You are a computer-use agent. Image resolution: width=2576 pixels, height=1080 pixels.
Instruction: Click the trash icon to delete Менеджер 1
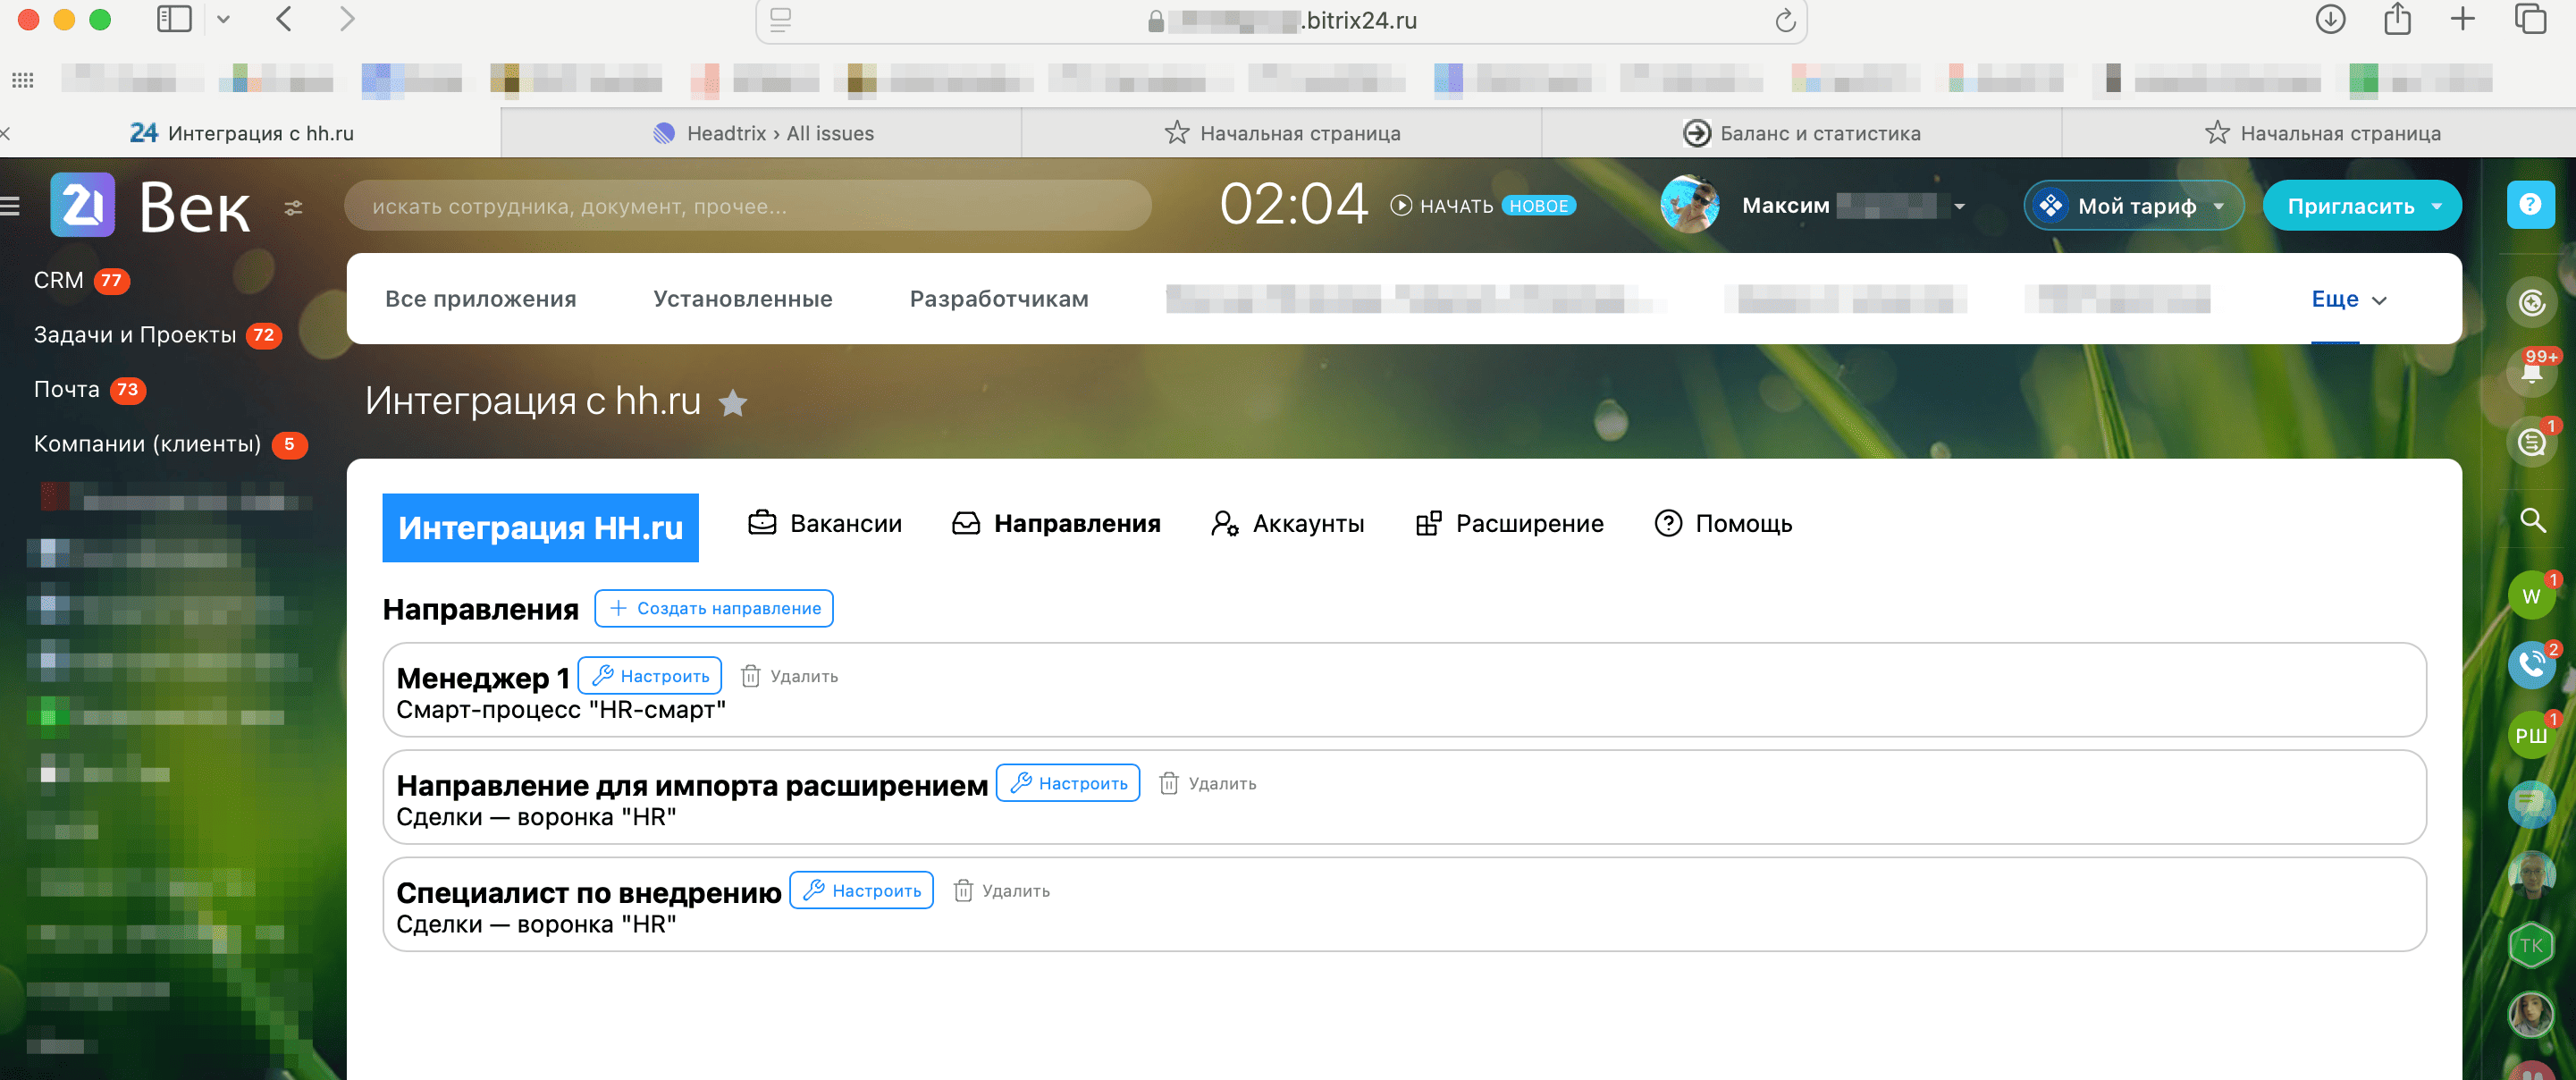[x=750, y=676]
